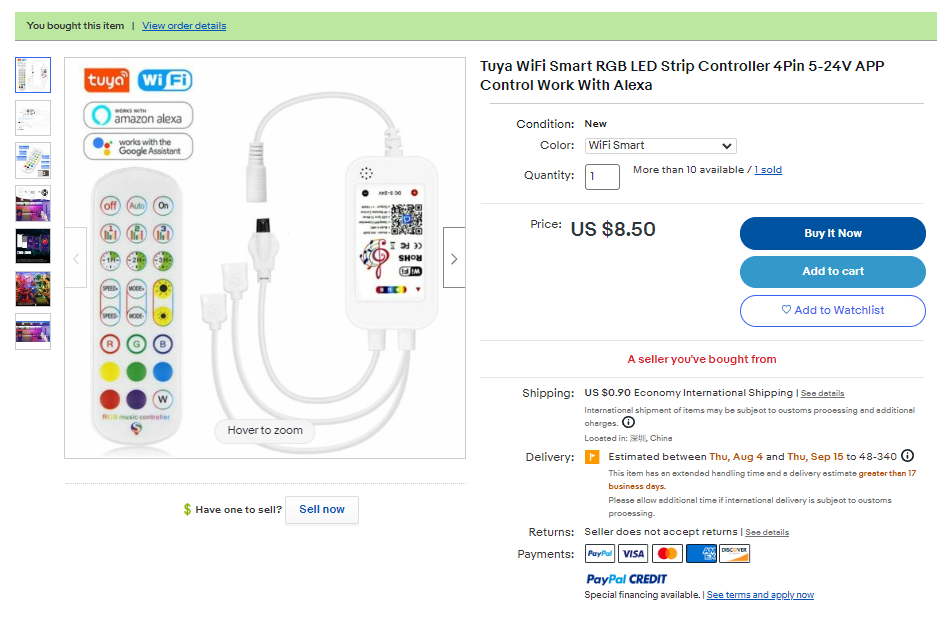
Task: Open the Color dropdown showing WiFi Smart
Action: 660,146
